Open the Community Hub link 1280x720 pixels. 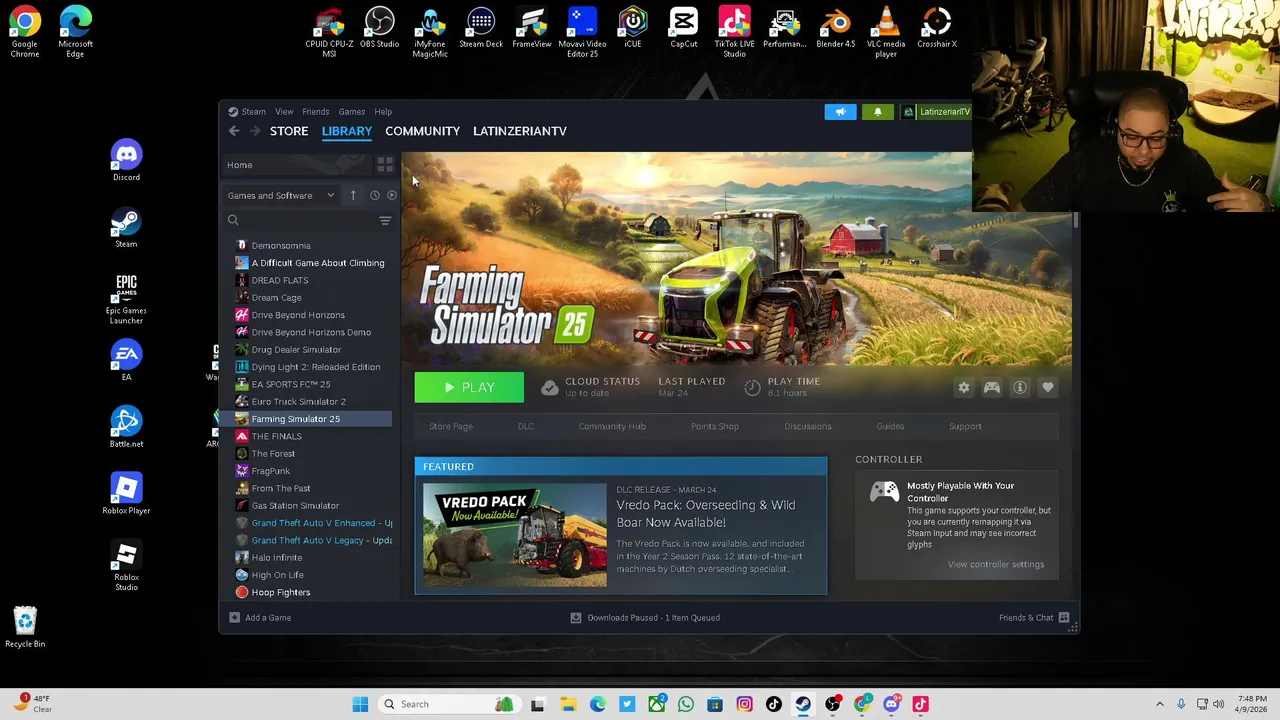point(612,427)
